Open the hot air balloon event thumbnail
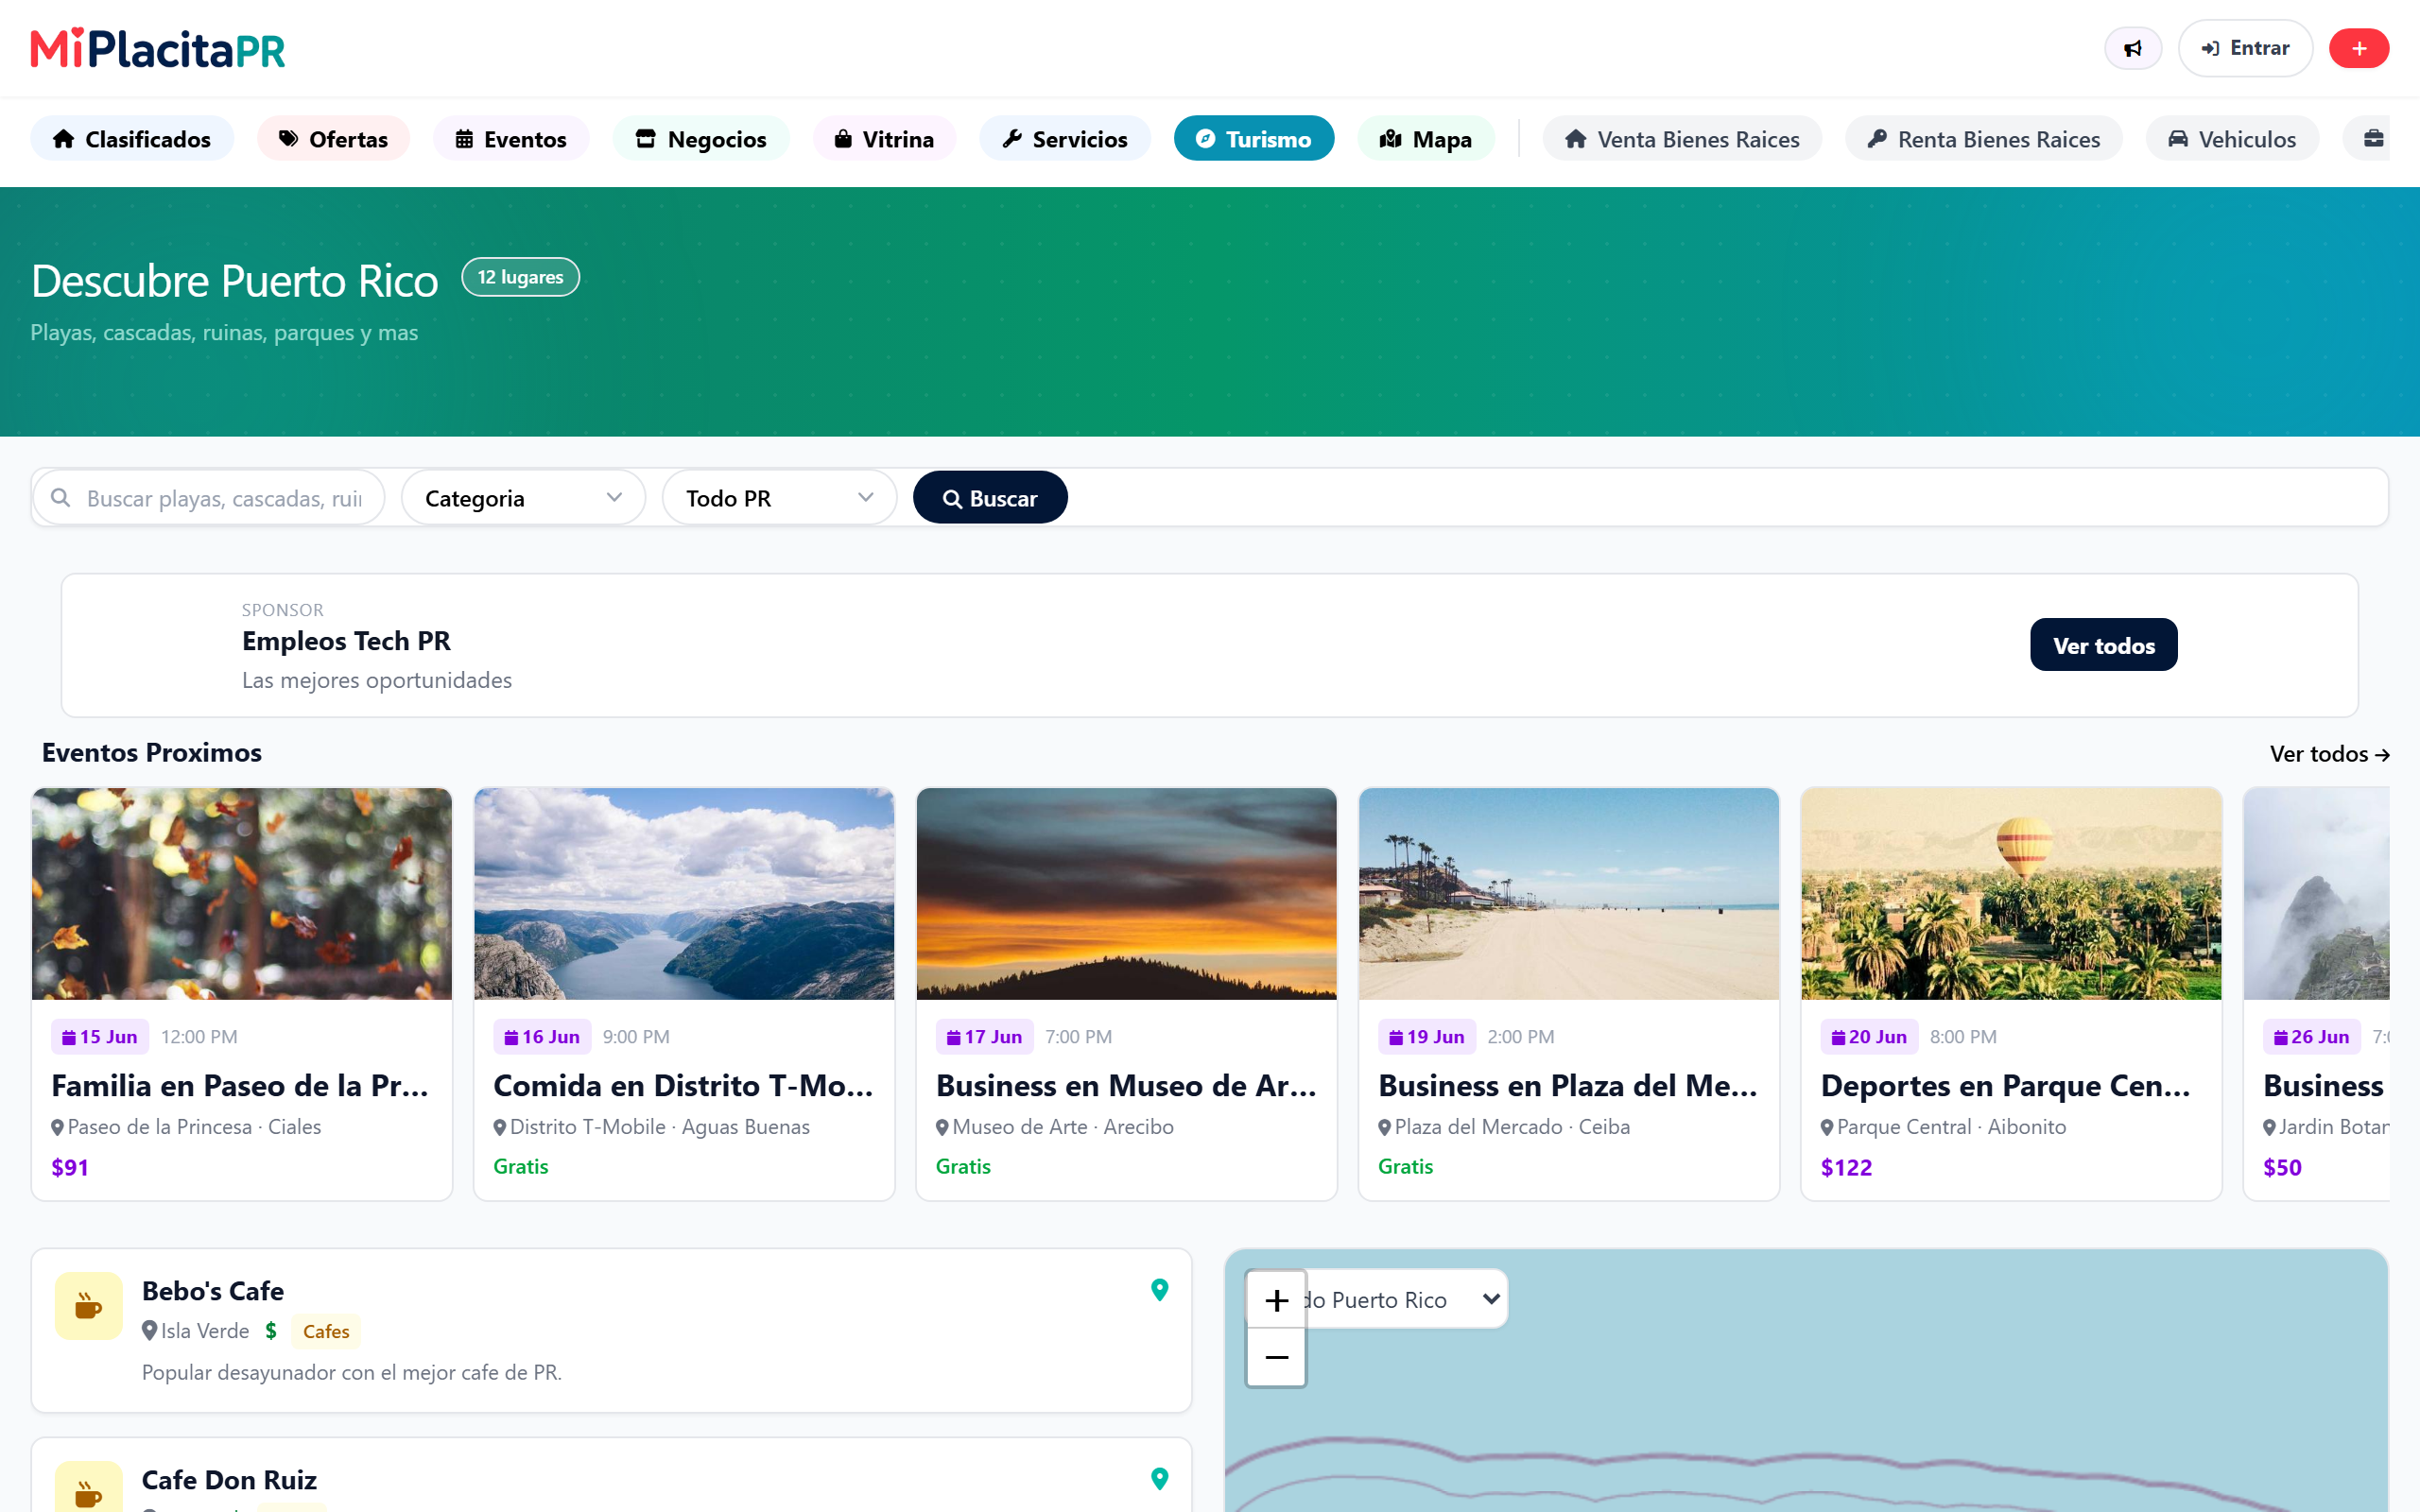Screen dimensions: 2420x1512 coord(2010,893)
